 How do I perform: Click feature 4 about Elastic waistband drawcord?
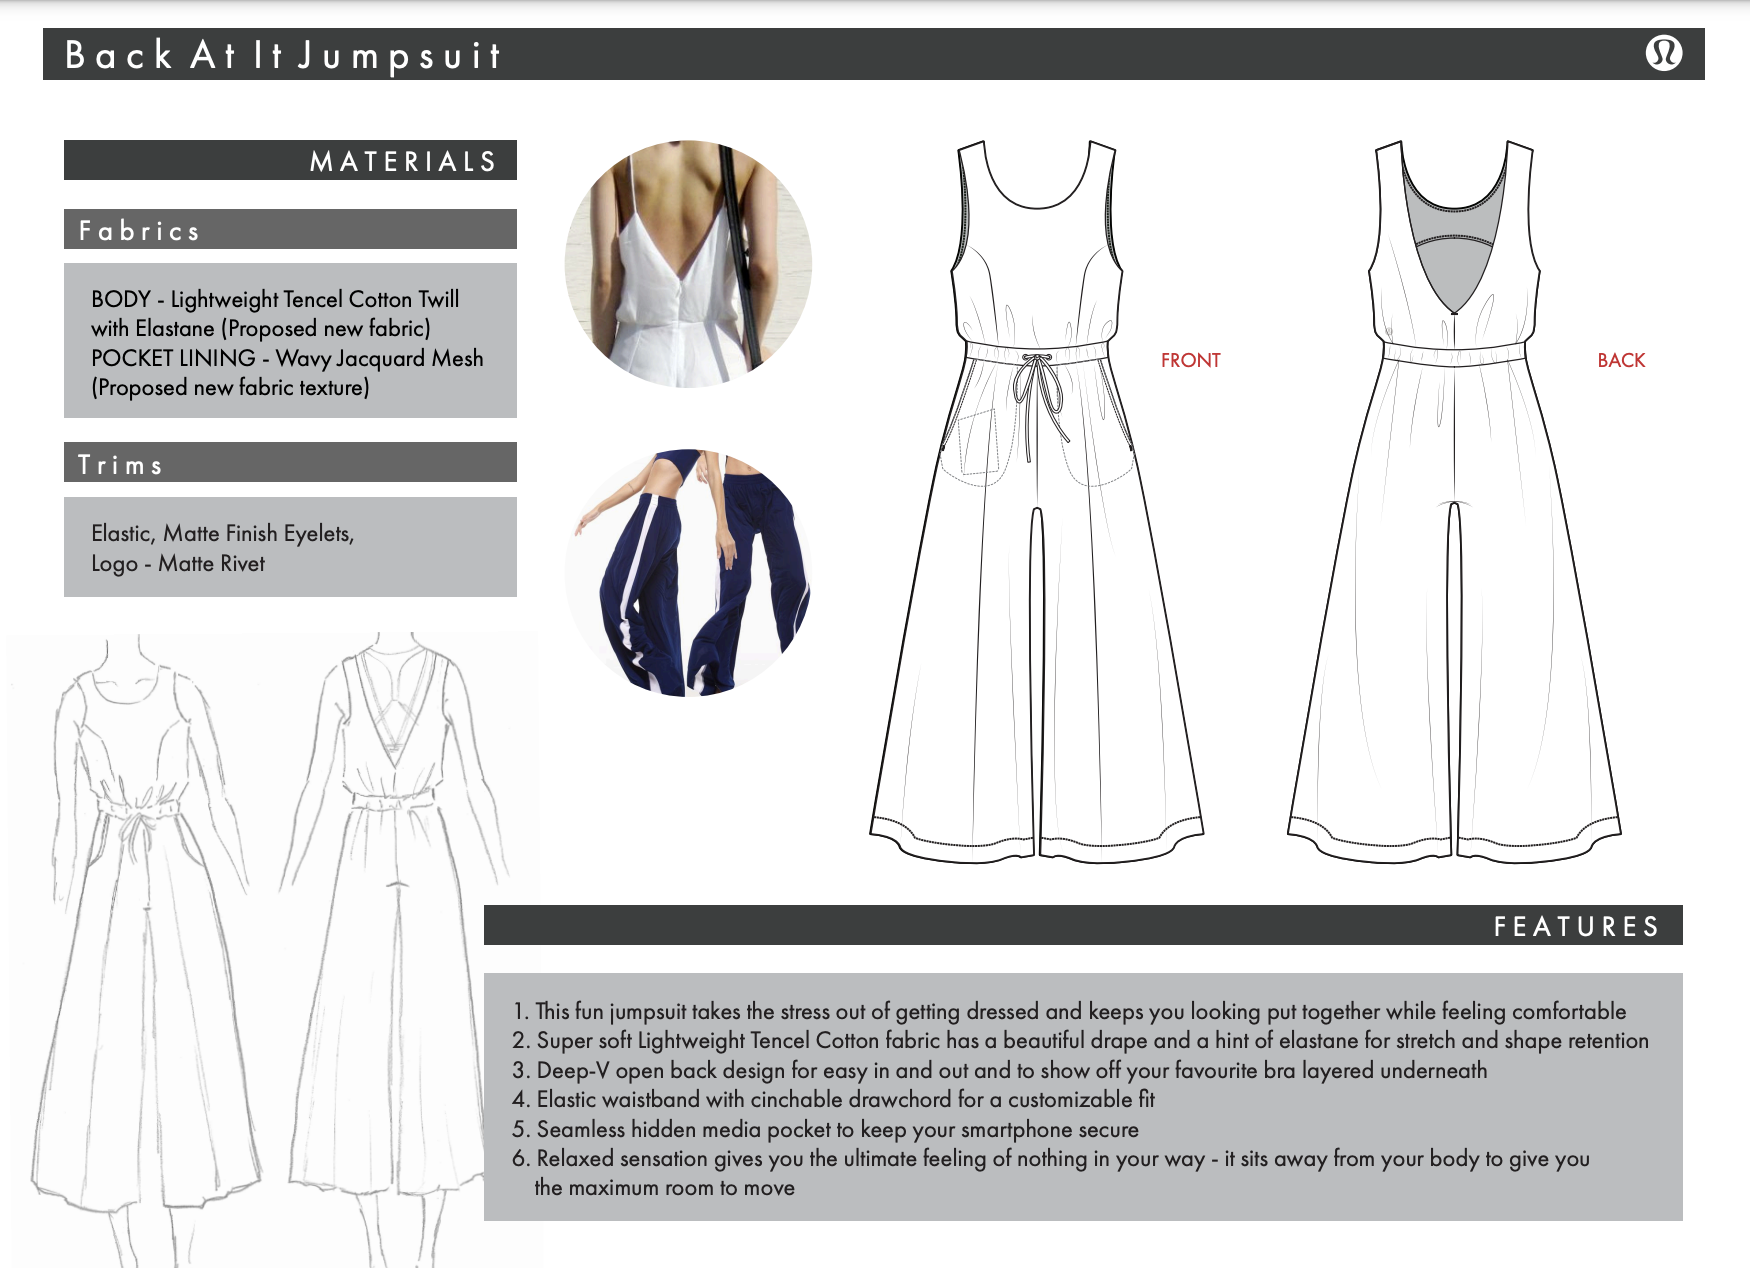[x=833, y=1099]
